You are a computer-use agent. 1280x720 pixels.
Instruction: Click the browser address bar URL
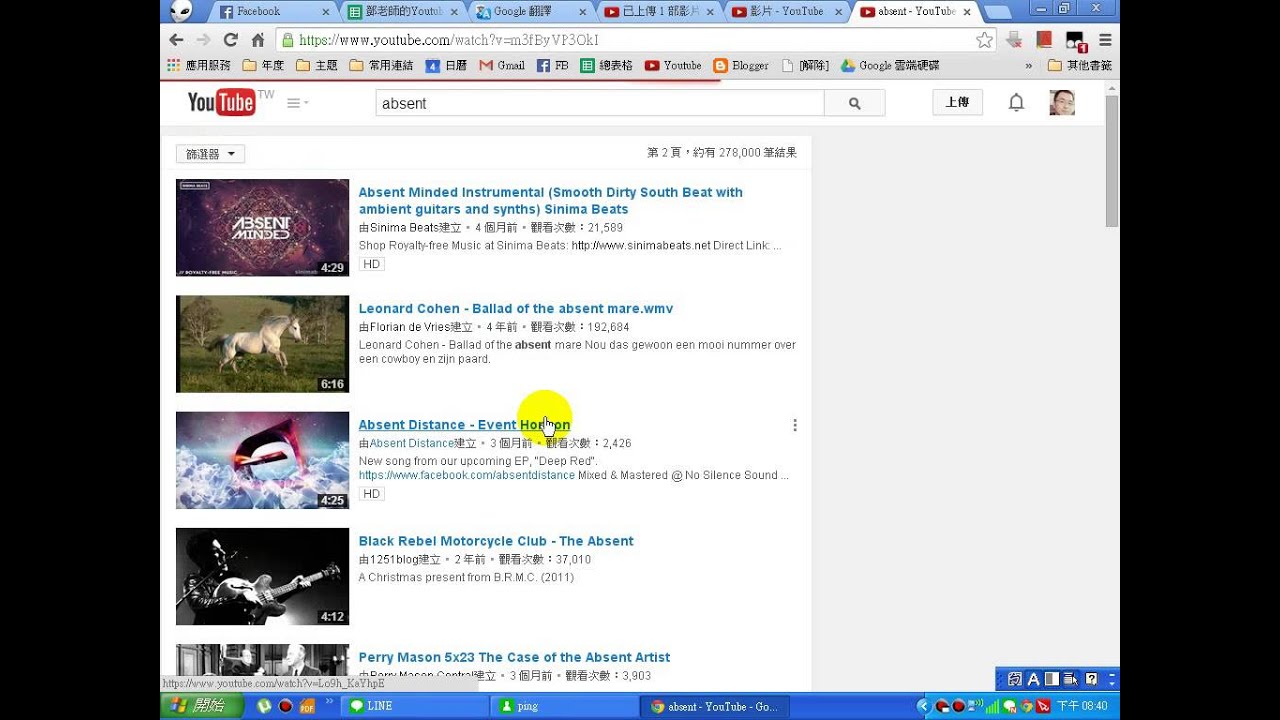point(448,40)
